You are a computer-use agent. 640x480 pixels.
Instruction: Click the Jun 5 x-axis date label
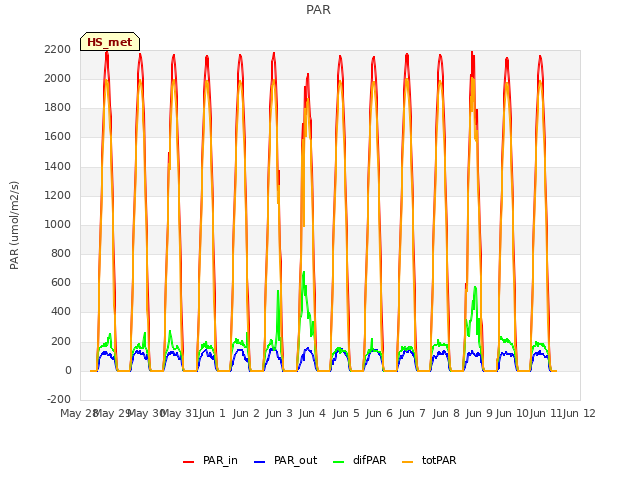click(x=346, y=414)
